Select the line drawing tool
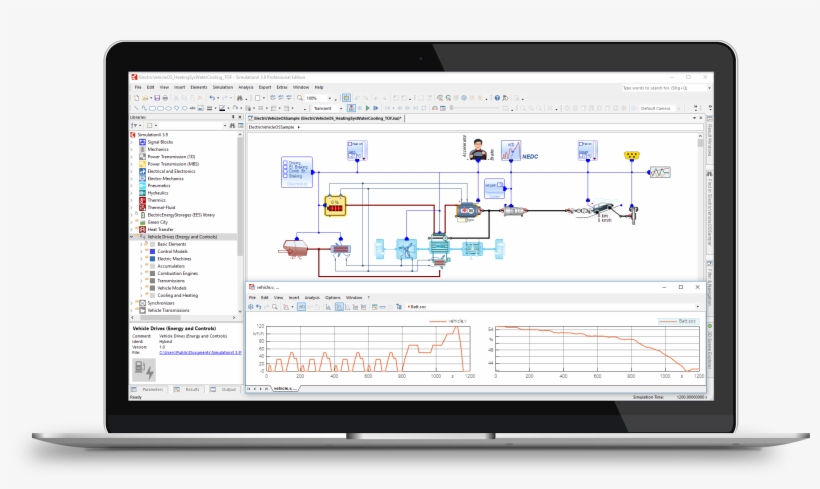The image size is (820, 489). (137, 108)
